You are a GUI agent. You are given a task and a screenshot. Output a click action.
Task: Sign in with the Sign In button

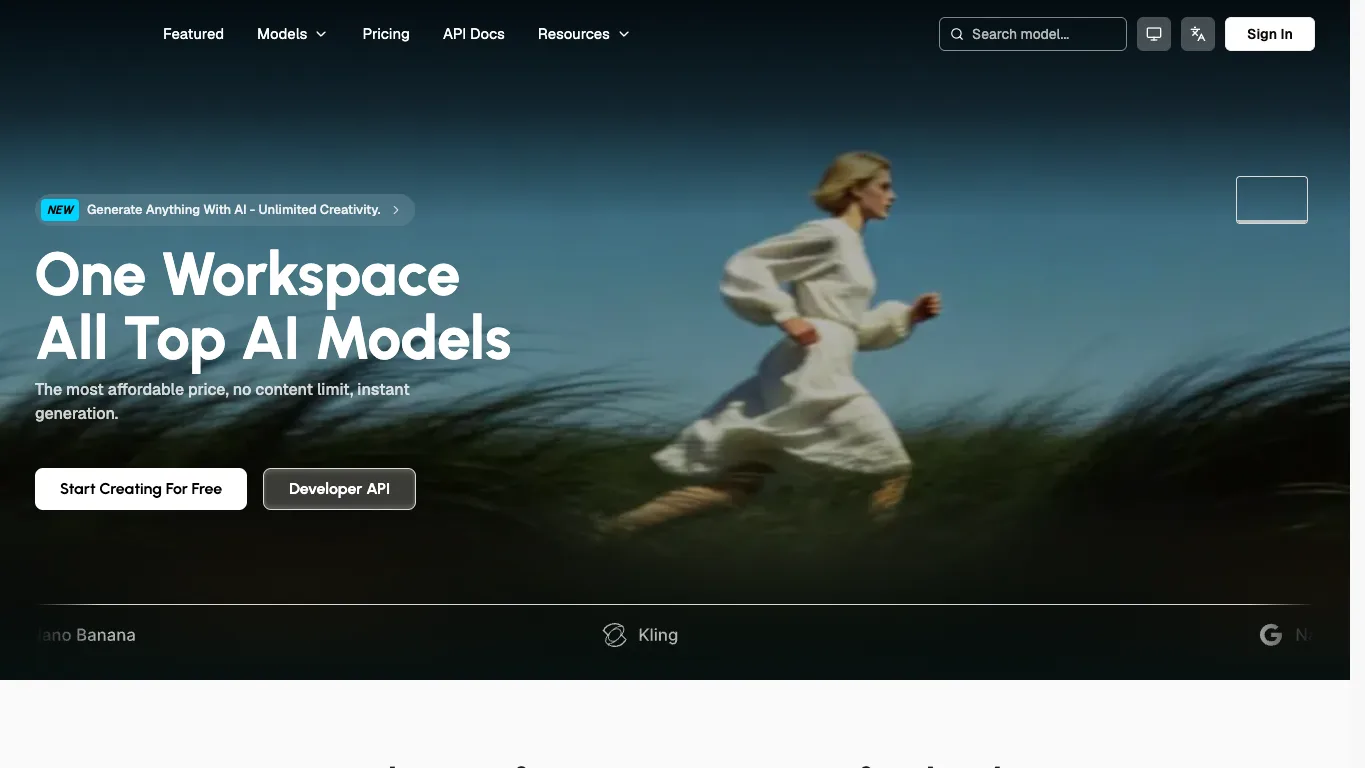tap(1270, 34)
